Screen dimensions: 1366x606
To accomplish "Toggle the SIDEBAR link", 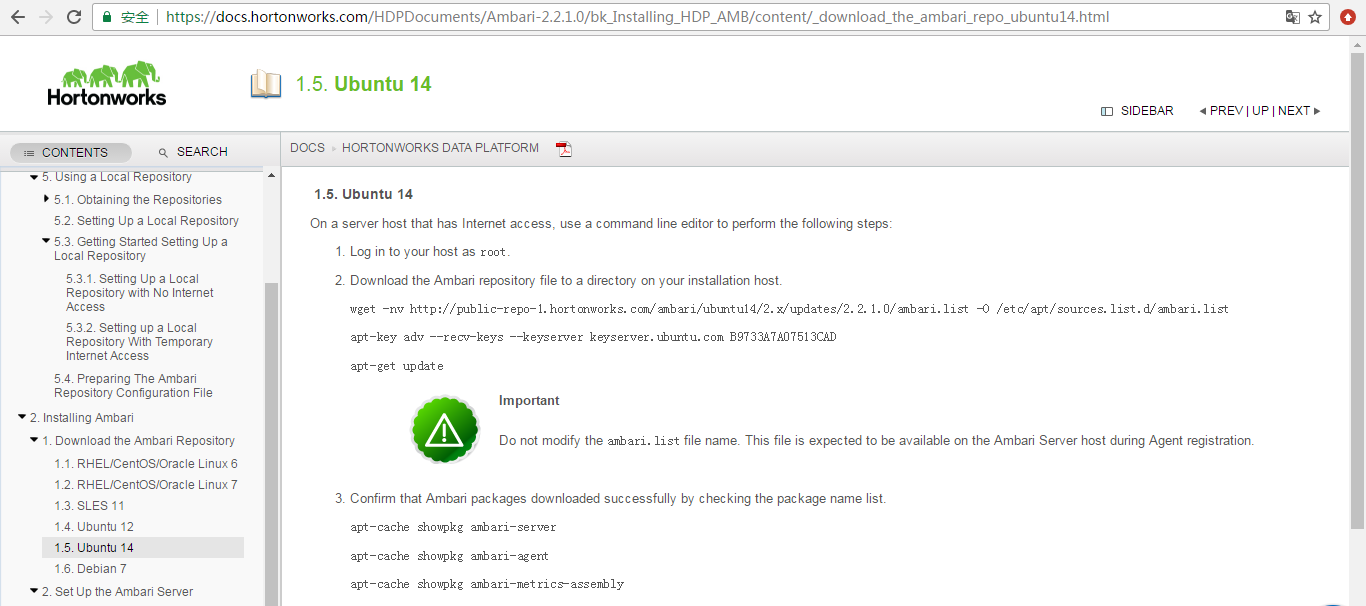I will [1147, 111].
